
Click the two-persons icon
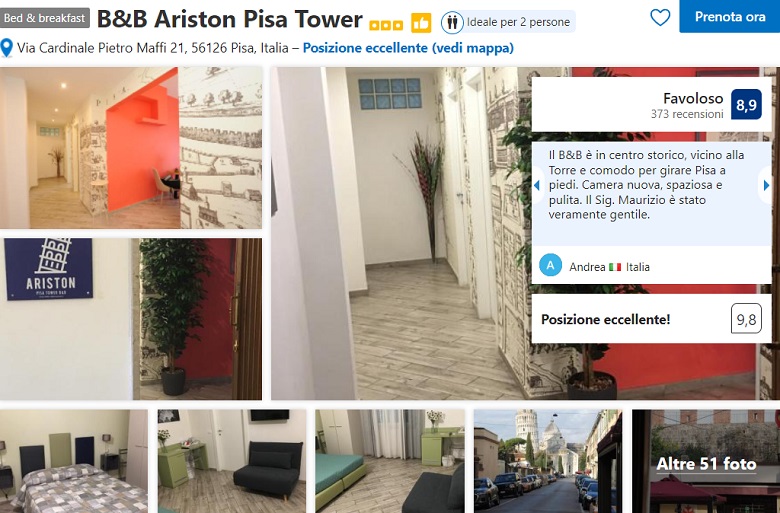tap(452, 22)
